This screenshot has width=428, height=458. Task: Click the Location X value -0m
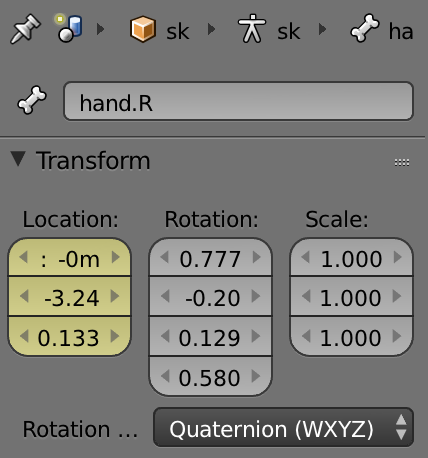point(69,257)
